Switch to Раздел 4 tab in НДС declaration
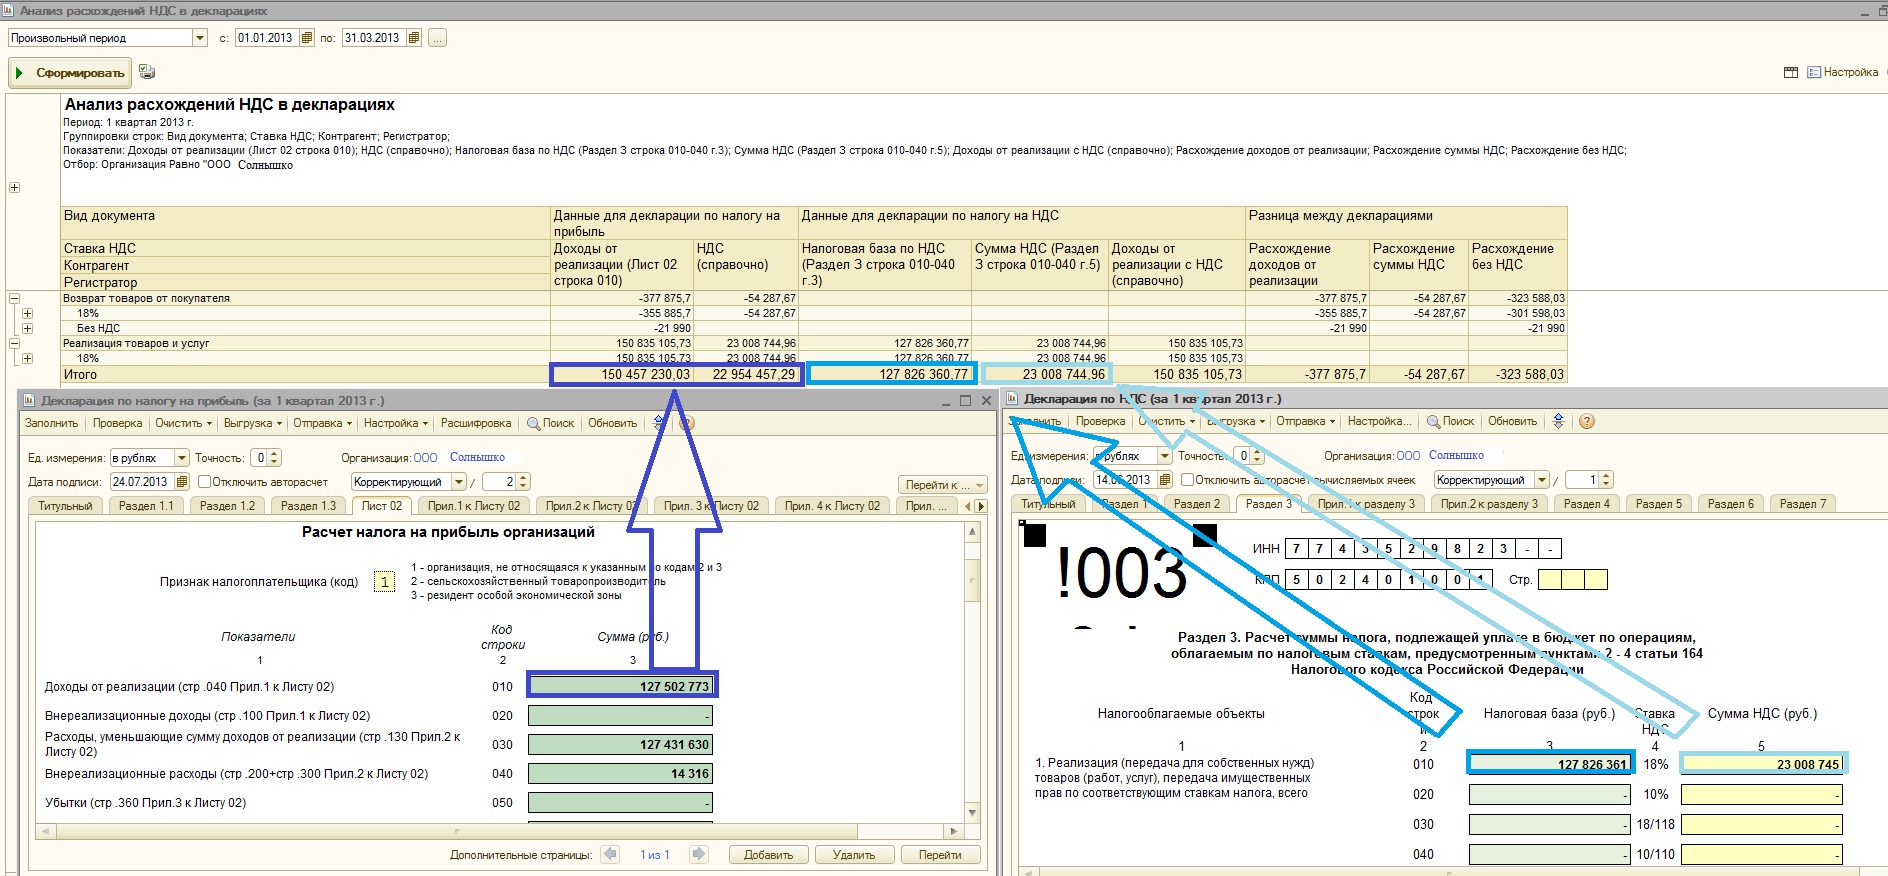The height and width of the screenshot is (876, 1888). tap(1586, 504)
